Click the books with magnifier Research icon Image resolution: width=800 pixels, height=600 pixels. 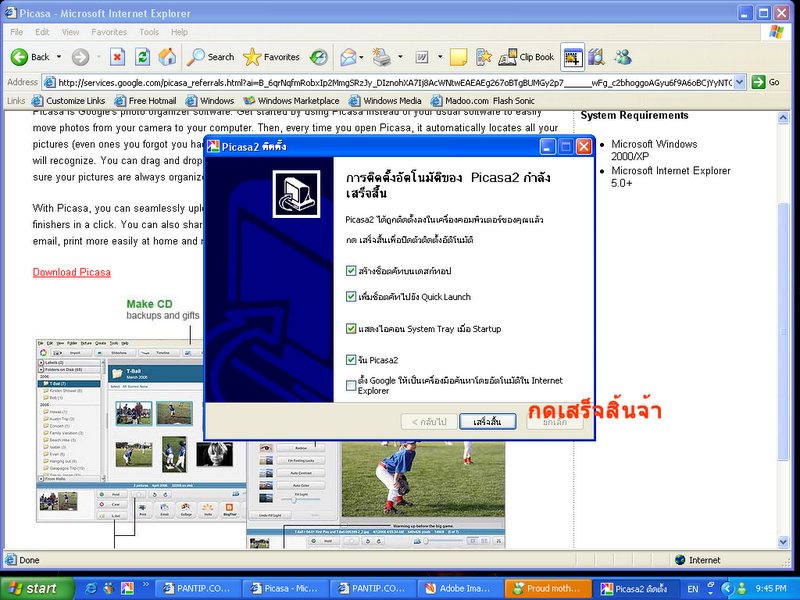tap(596, 57)
